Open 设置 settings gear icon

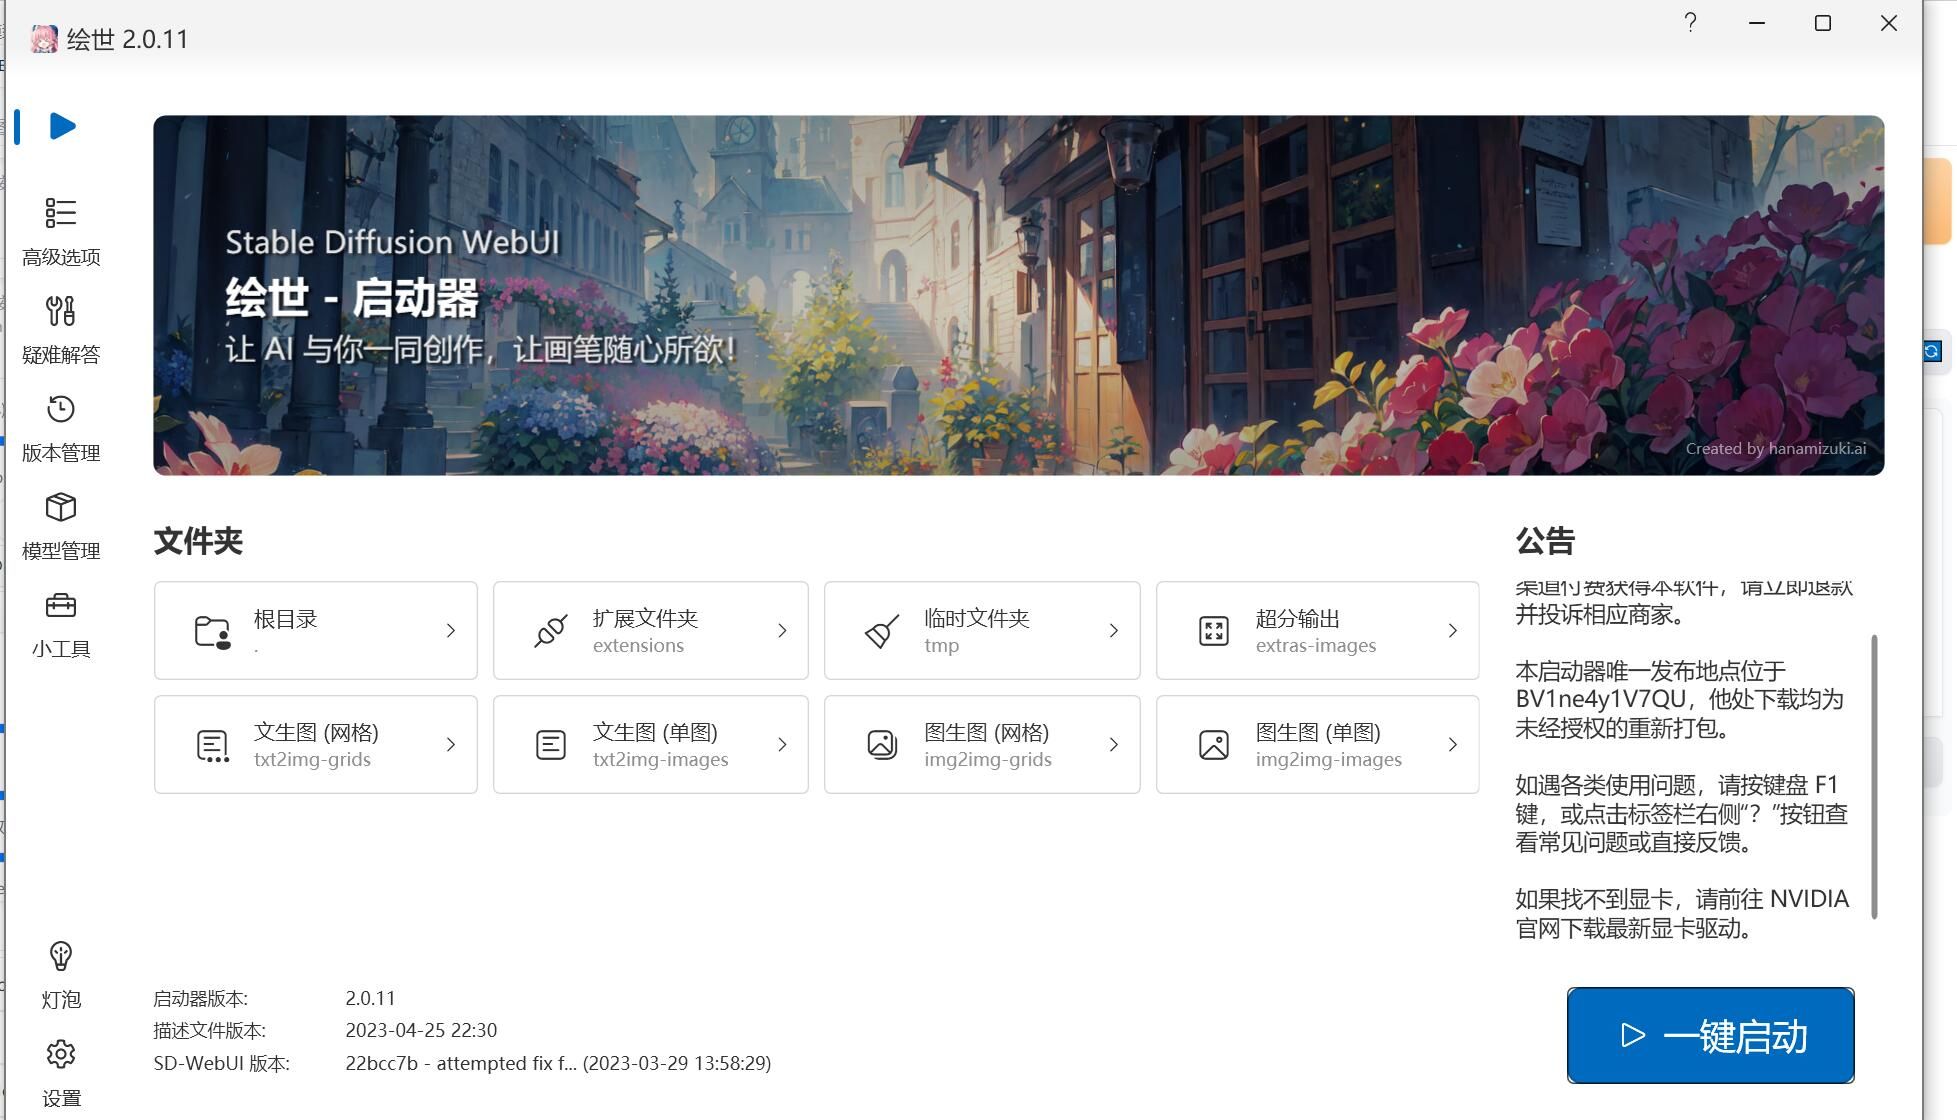point(60,1055)
